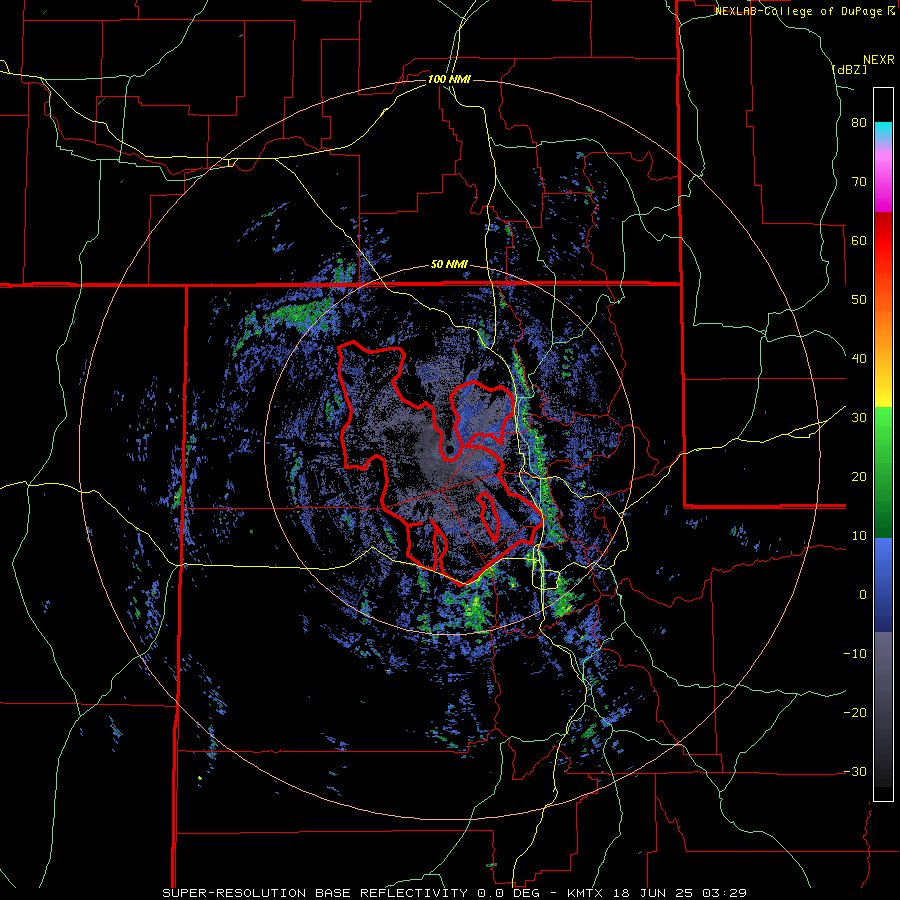Click the red segment of the reflectivity color bar
The width and height of the screenshot is (900, 900).
[883, 241]
